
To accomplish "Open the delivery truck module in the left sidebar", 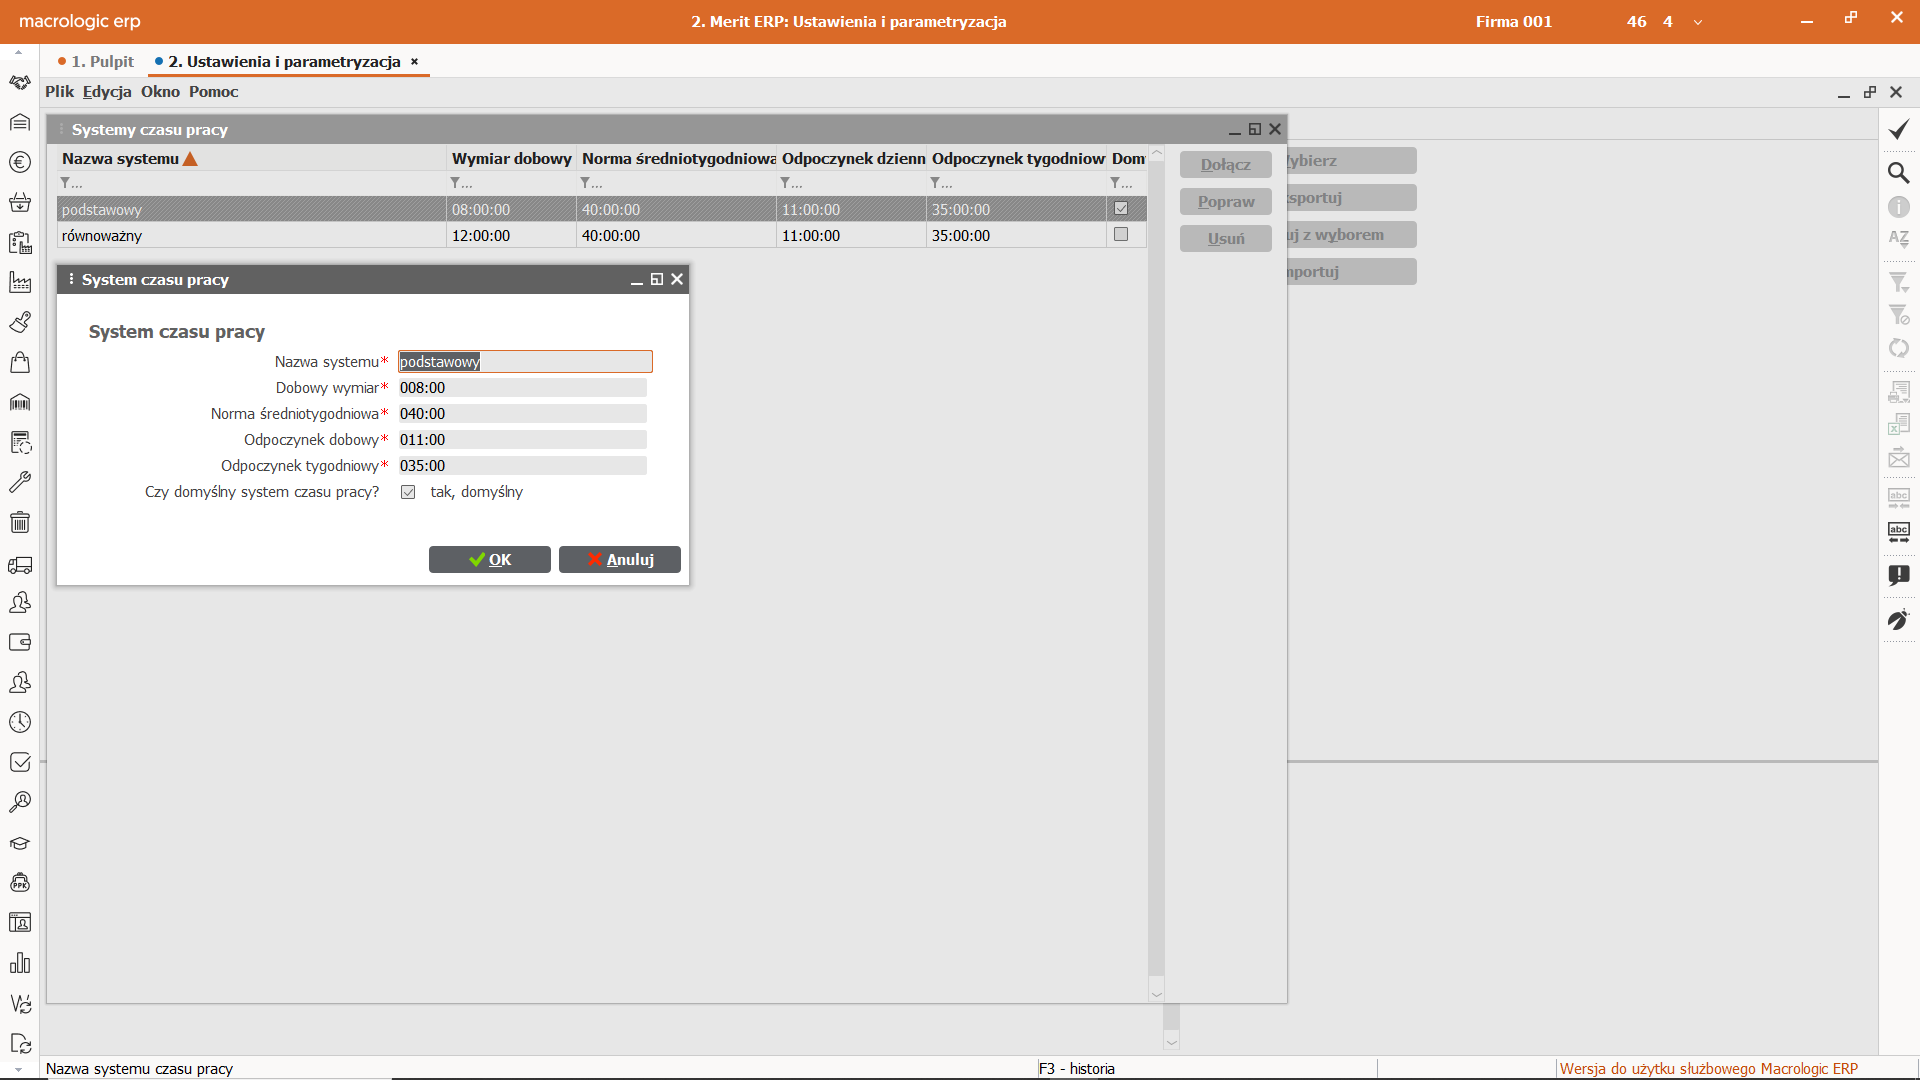I will tap(20, 566).
